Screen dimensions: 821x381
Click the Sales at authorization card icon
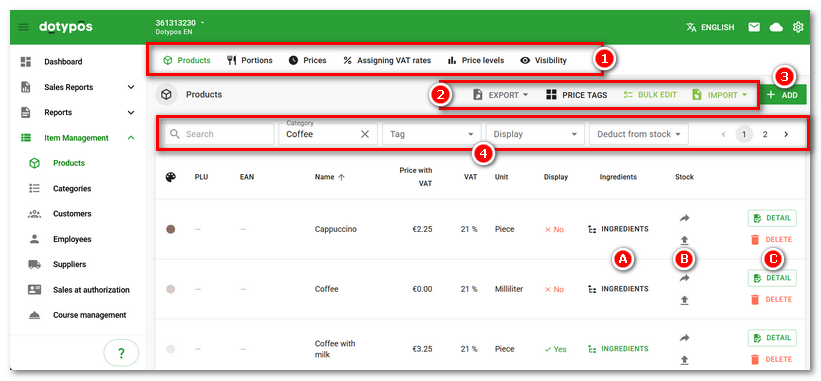pyautogui.click(x=35, y=289)
